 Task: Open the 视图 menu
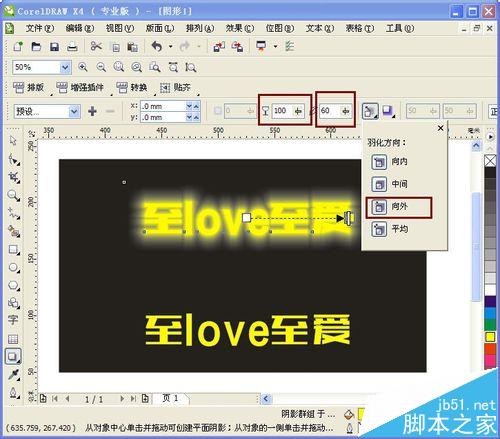click(x=120, y=28)
